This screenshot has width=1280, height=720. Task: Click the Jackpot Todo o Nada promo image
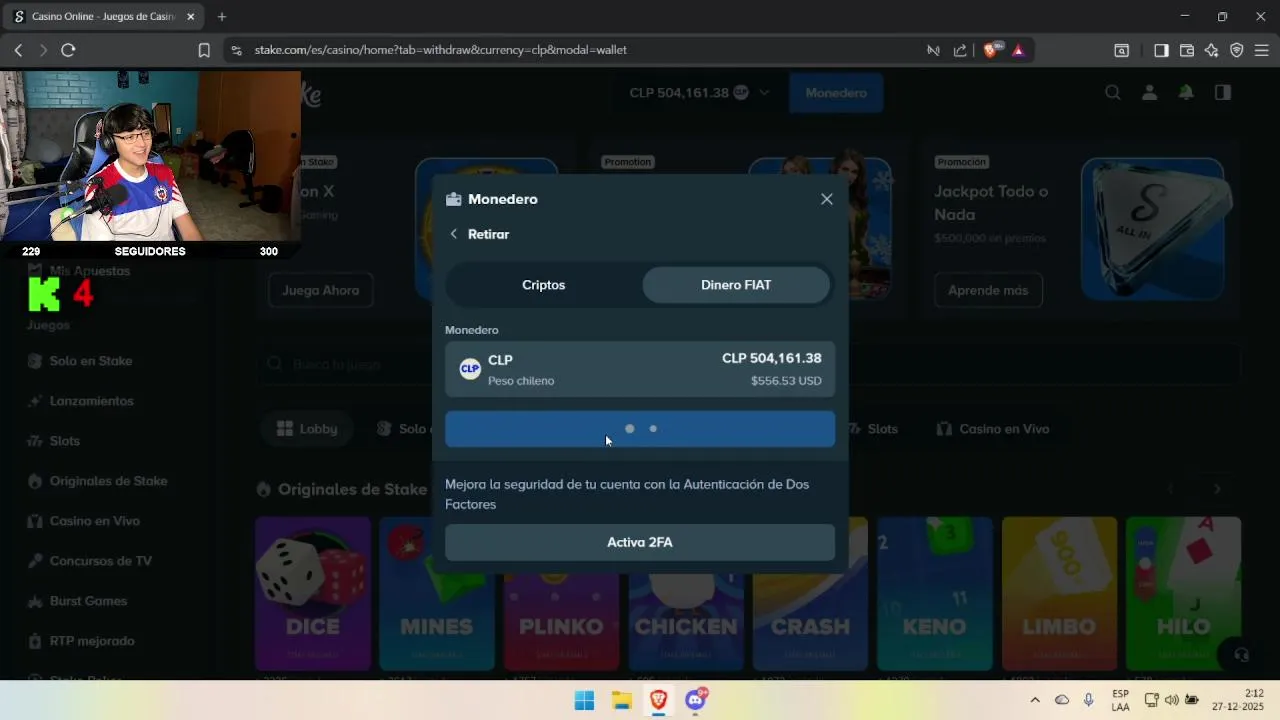coord(1152,229)
